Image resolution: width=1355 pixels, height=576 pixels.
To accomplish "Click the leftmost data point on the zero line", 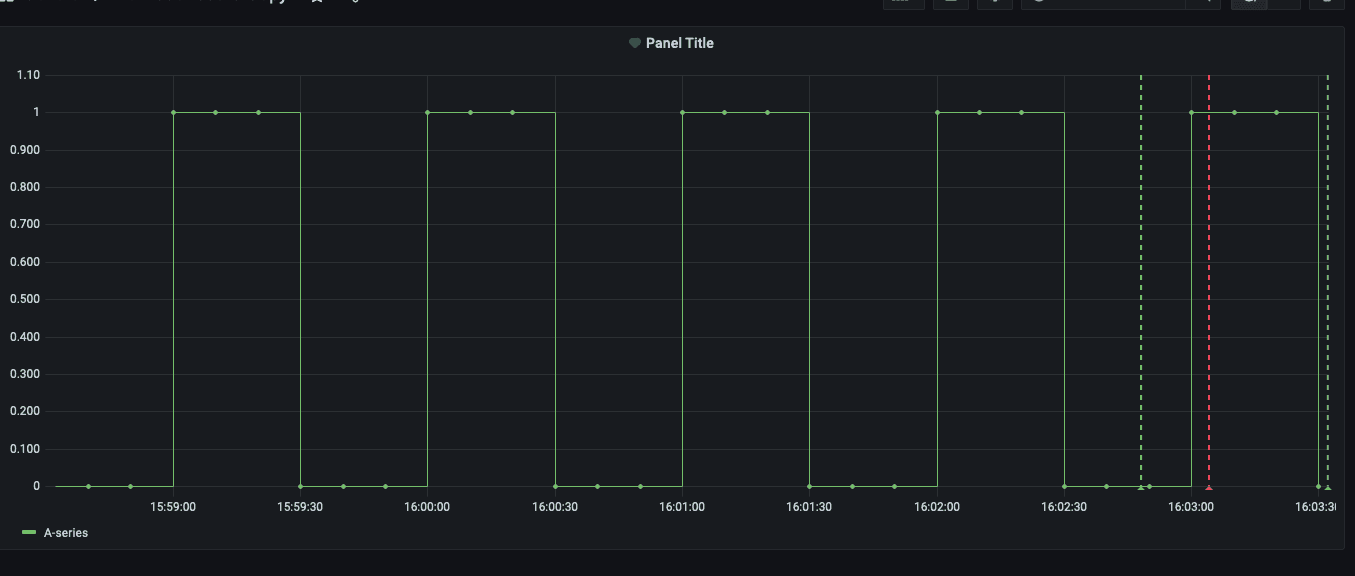I will [88, 487].
